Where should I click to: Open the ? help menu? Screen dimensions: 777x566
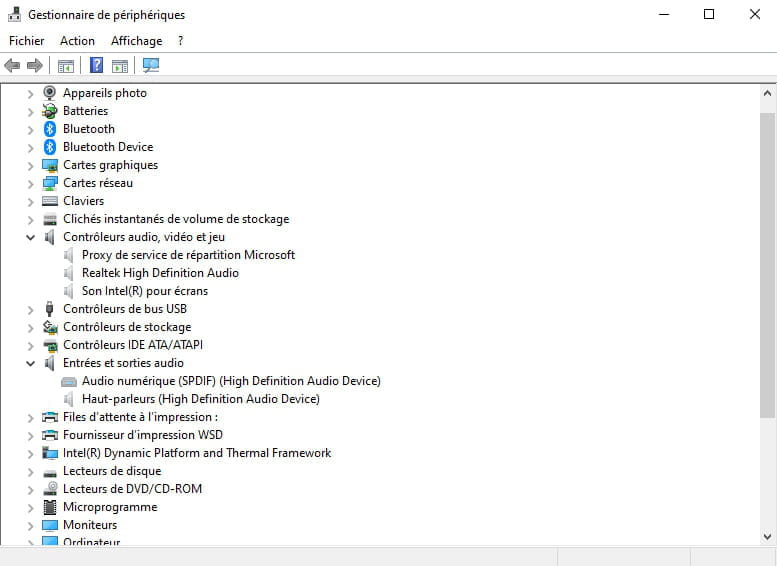pyautogui.click(x=180, y=41)
